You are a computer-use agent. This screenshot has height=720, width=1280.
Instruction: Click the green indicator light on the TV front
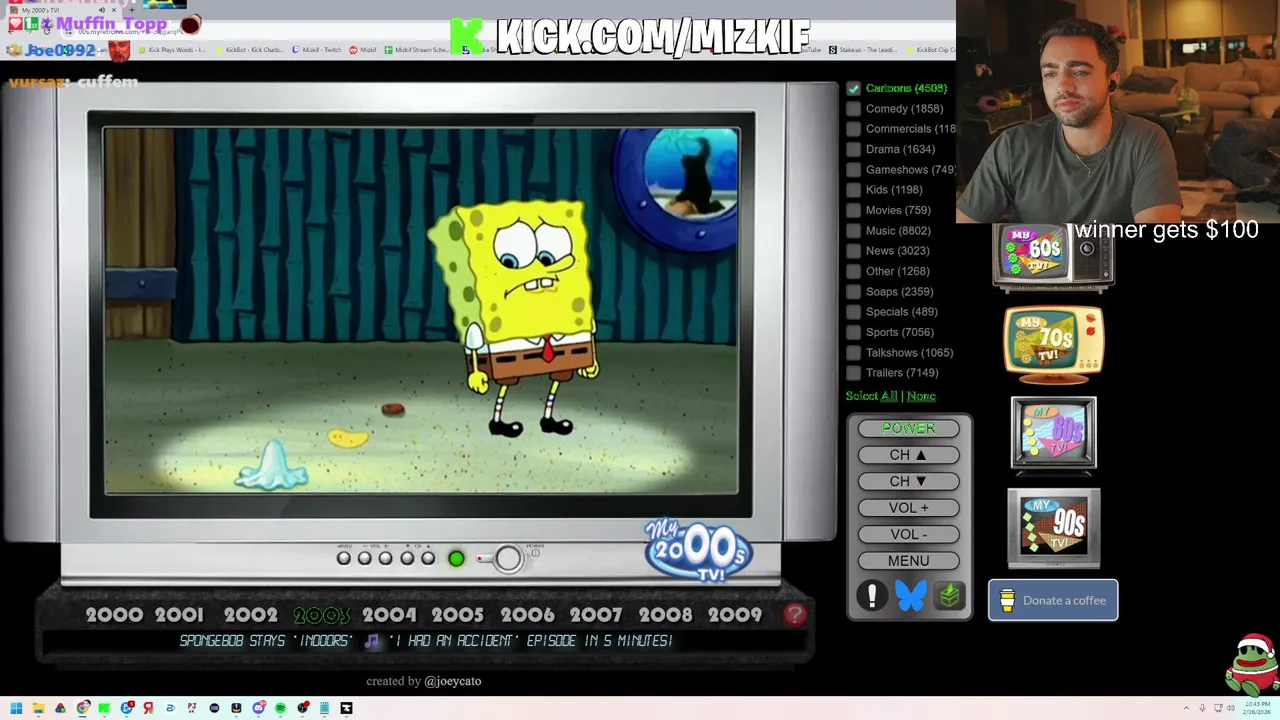[x=456, y=558]
